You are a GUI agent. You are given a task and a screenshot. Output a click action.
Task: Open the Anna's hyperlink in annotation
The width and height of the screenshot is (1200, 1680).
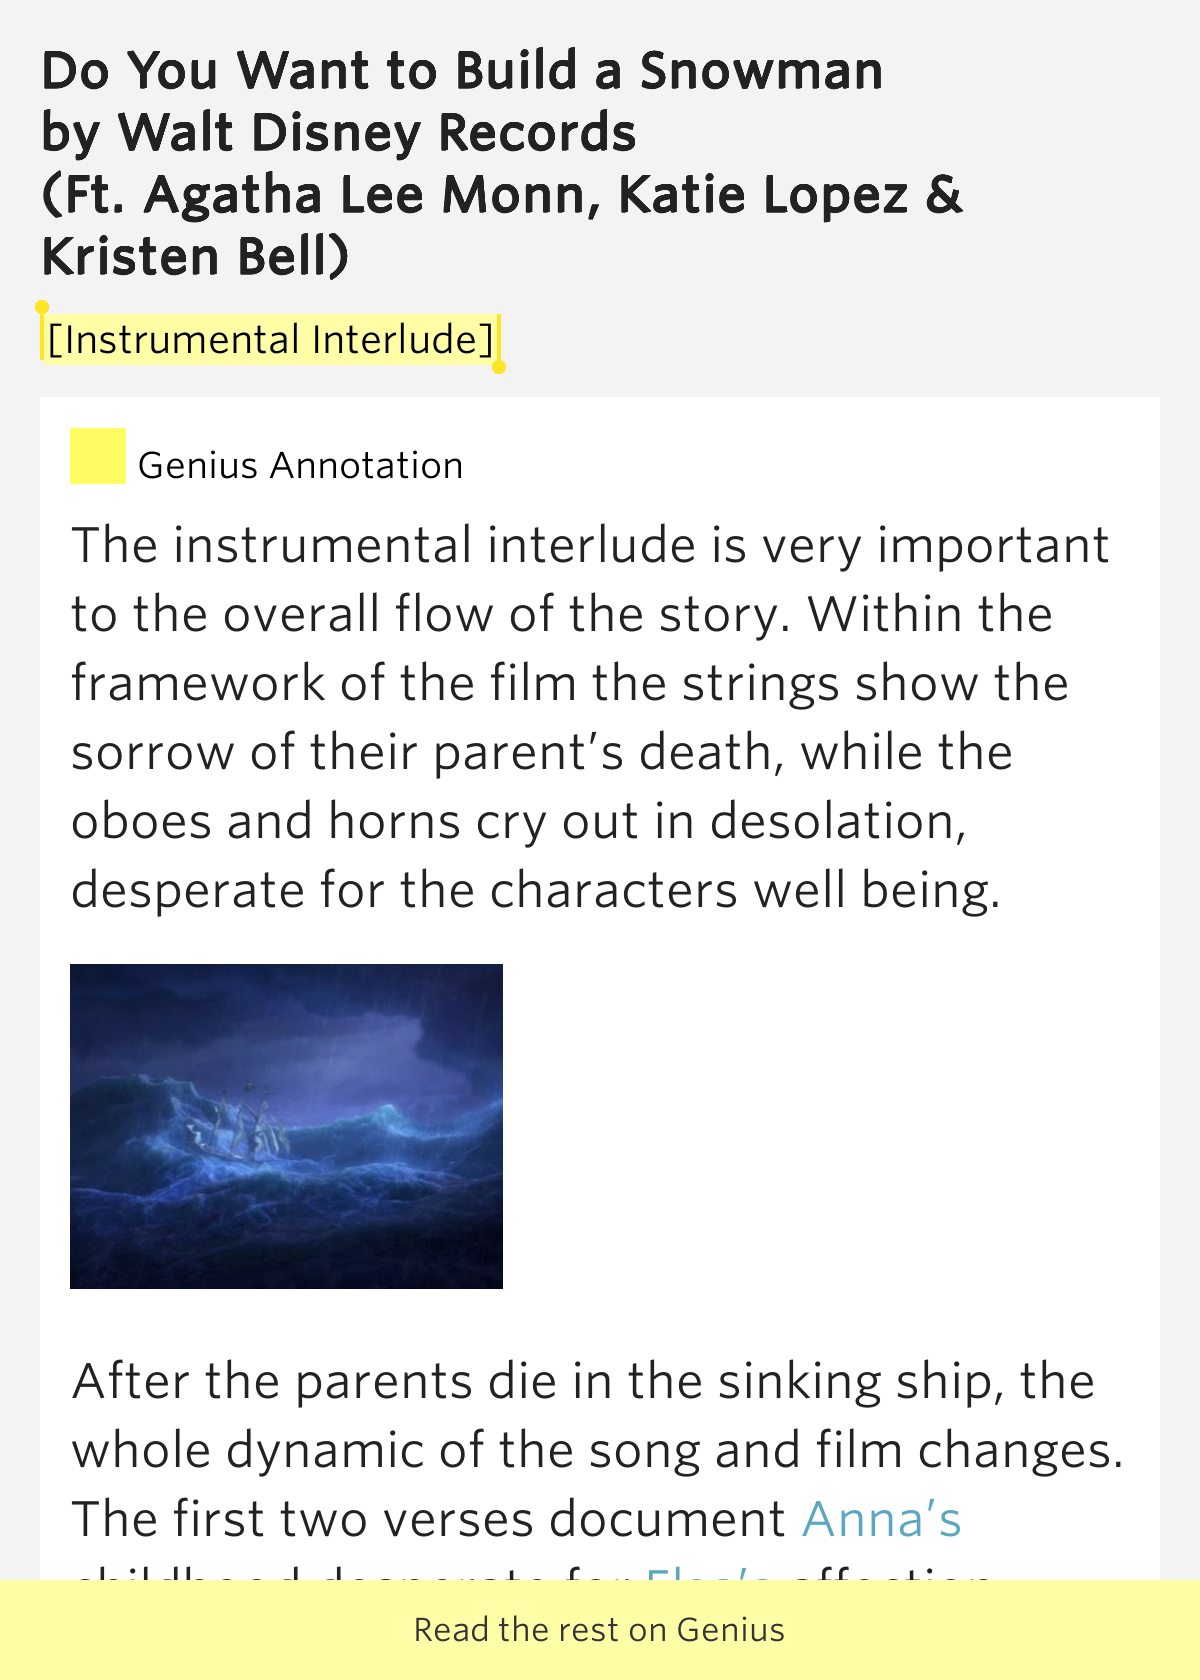(x=881, y=1519)
